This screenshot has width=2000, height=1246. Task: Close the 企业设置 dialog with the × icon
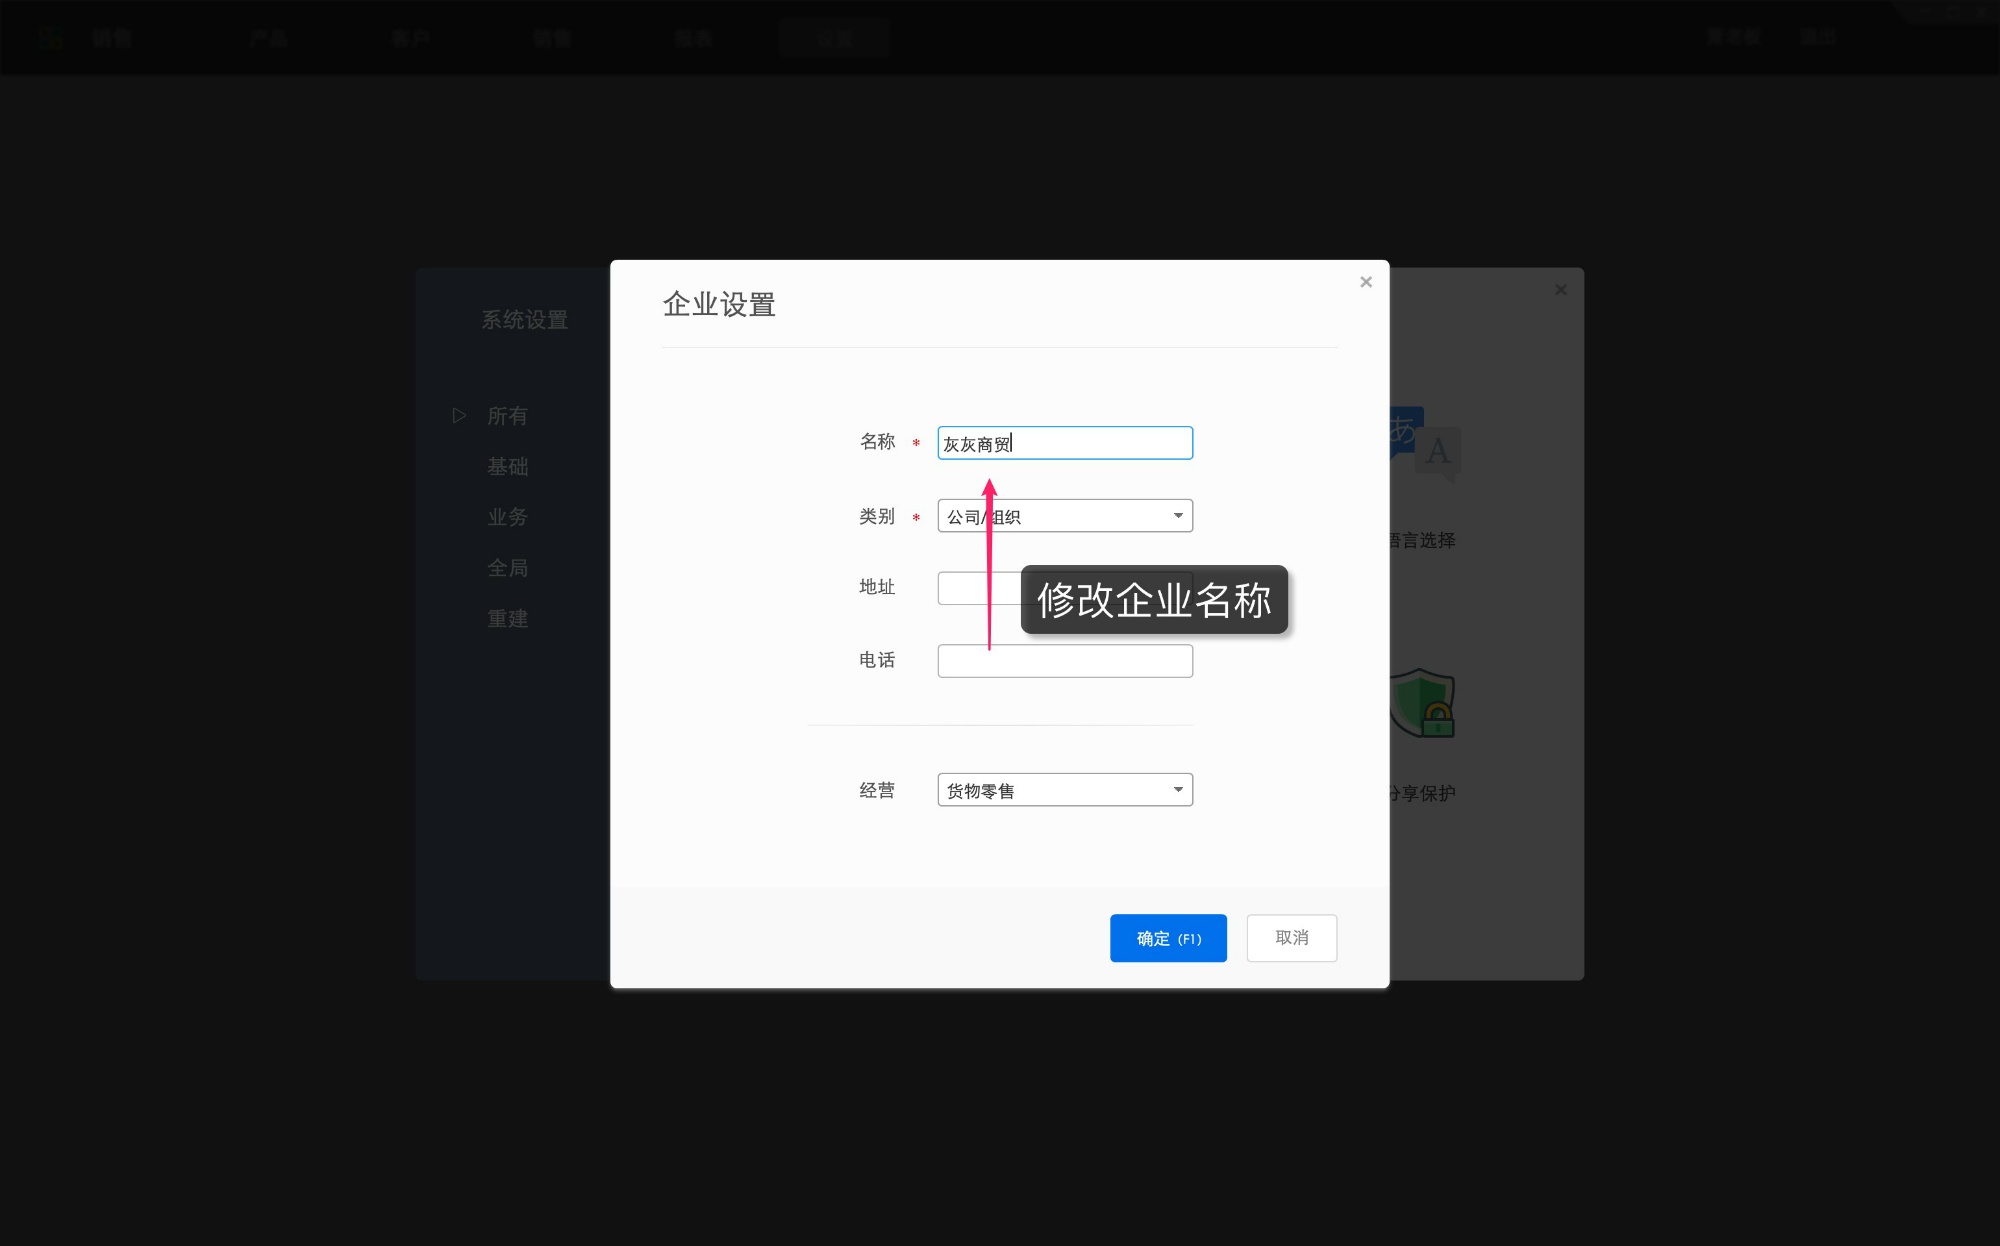(x=1366, y=282)
